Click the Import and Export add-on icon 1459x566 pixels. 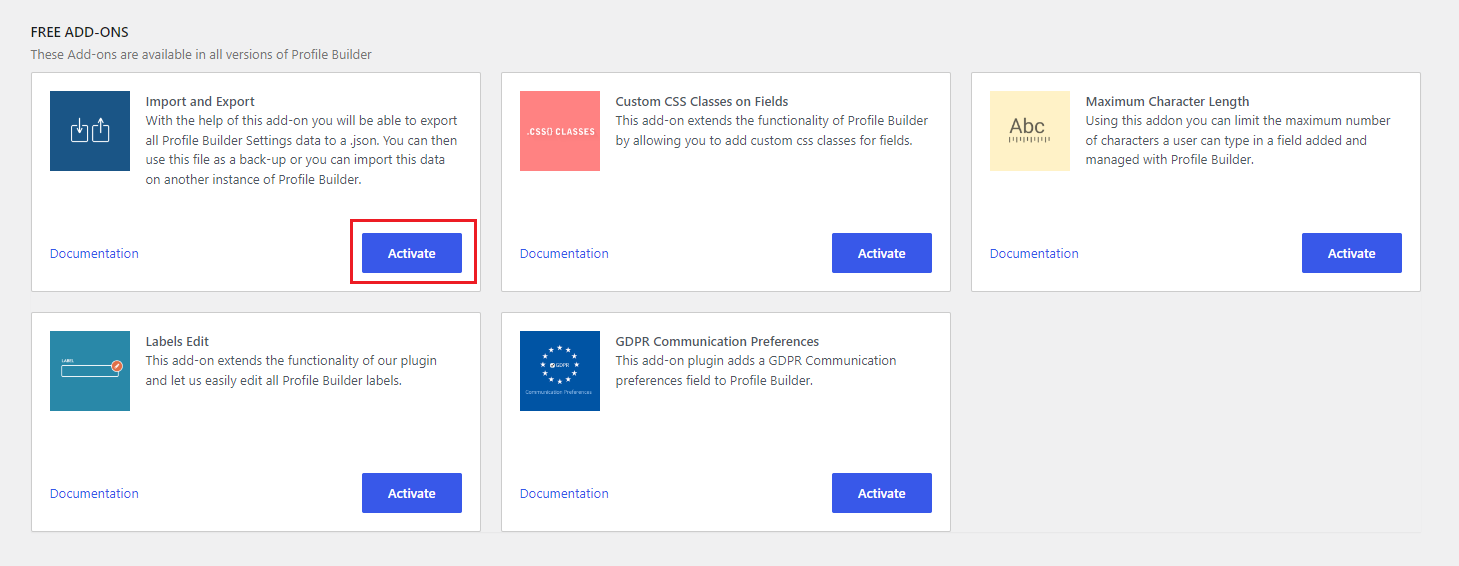90,131
